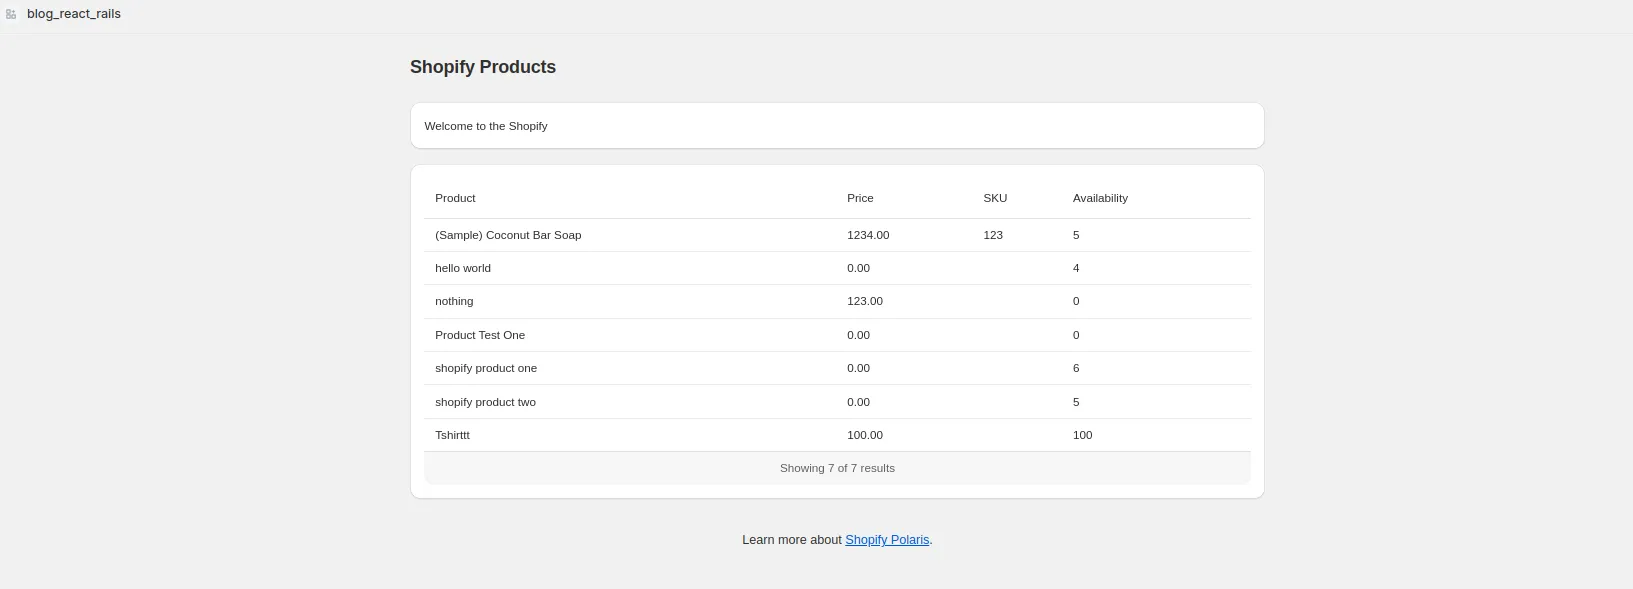The height and width of the screenshot is (589, 1633).
Task: Select the hello world product row
Action: [x=837, y=268]
